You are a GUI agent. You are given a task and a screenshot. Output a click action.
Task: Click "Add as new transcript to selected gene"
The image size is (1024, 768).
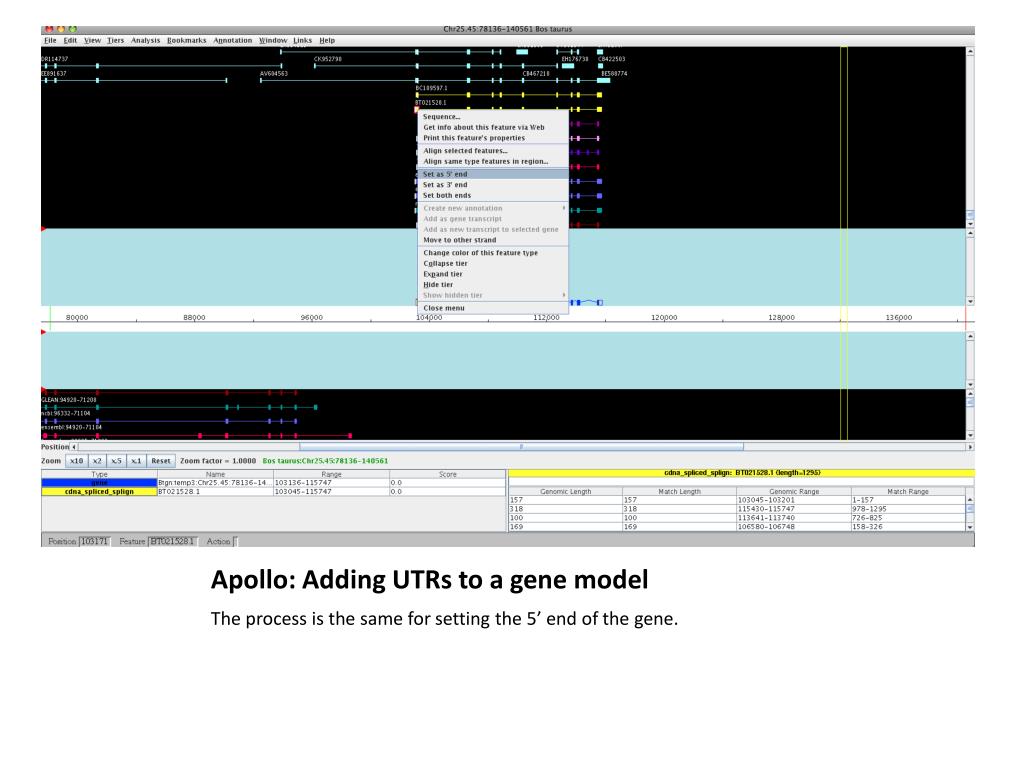493,229
